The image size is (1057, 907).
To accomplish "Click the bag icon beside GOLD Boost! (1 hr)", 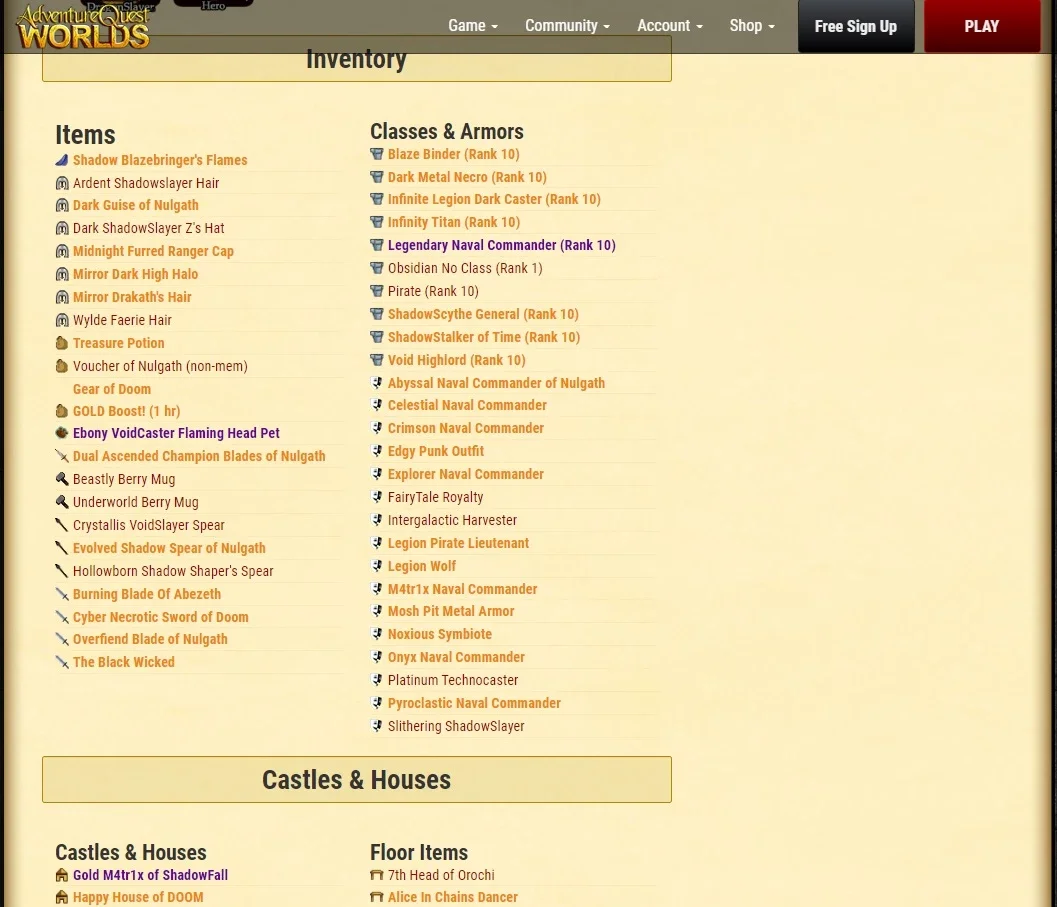I will [61, 411].
